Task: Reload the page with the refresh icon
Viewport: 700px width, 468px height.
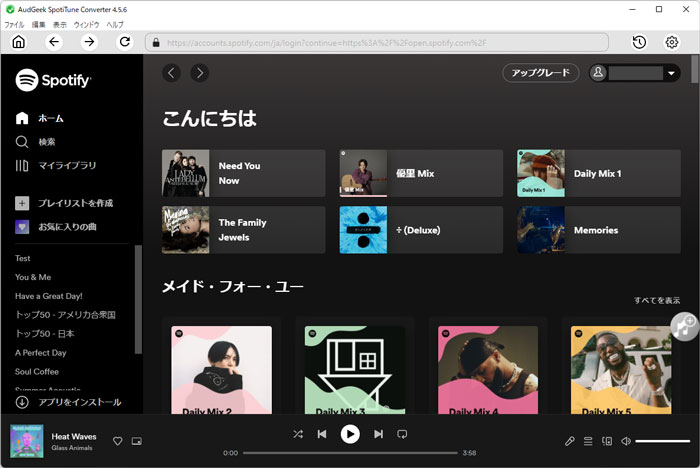Action: 125,42
